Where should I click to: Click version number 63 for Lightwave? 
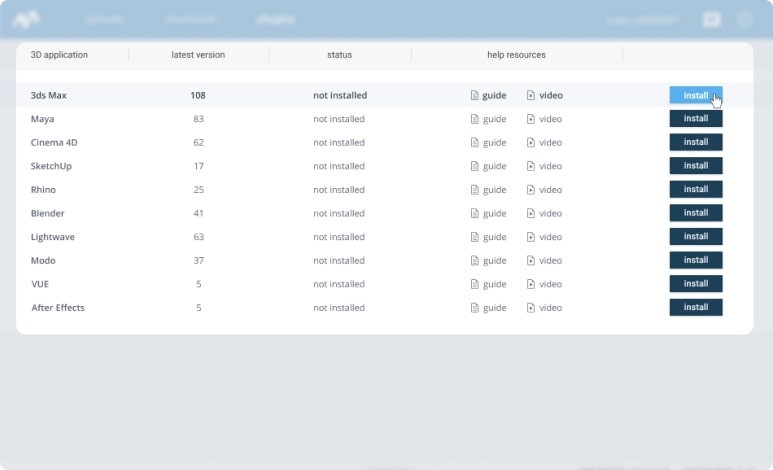click(199, 237)
